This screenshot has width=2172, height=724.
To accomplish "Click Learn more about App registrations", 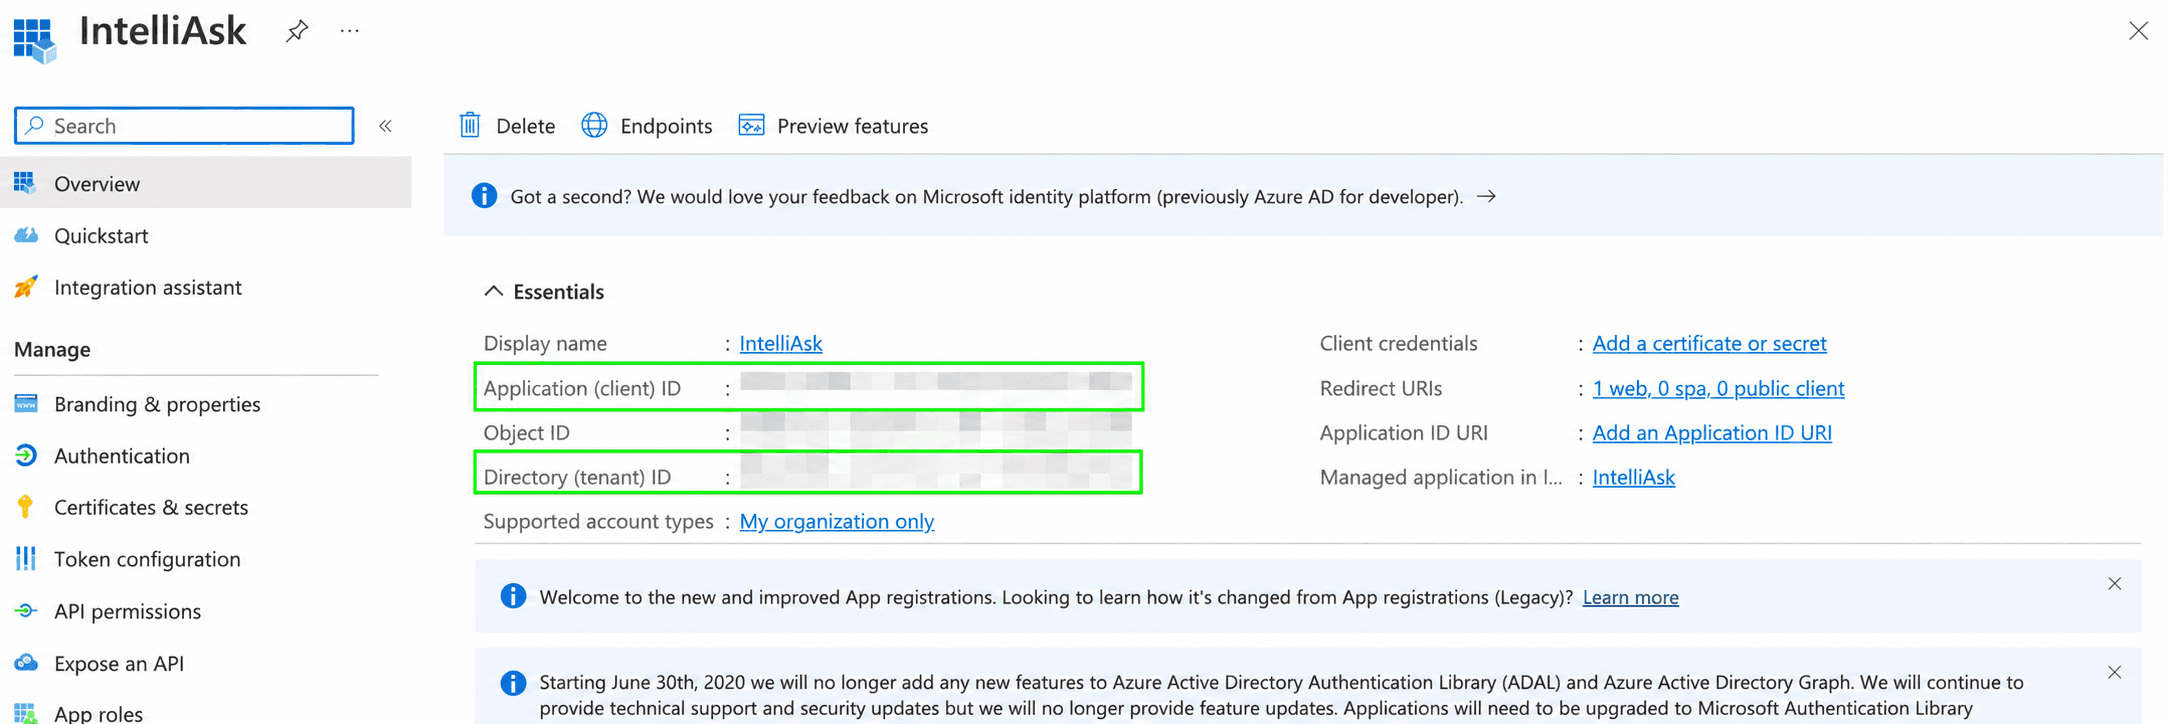I will 1630,597.
